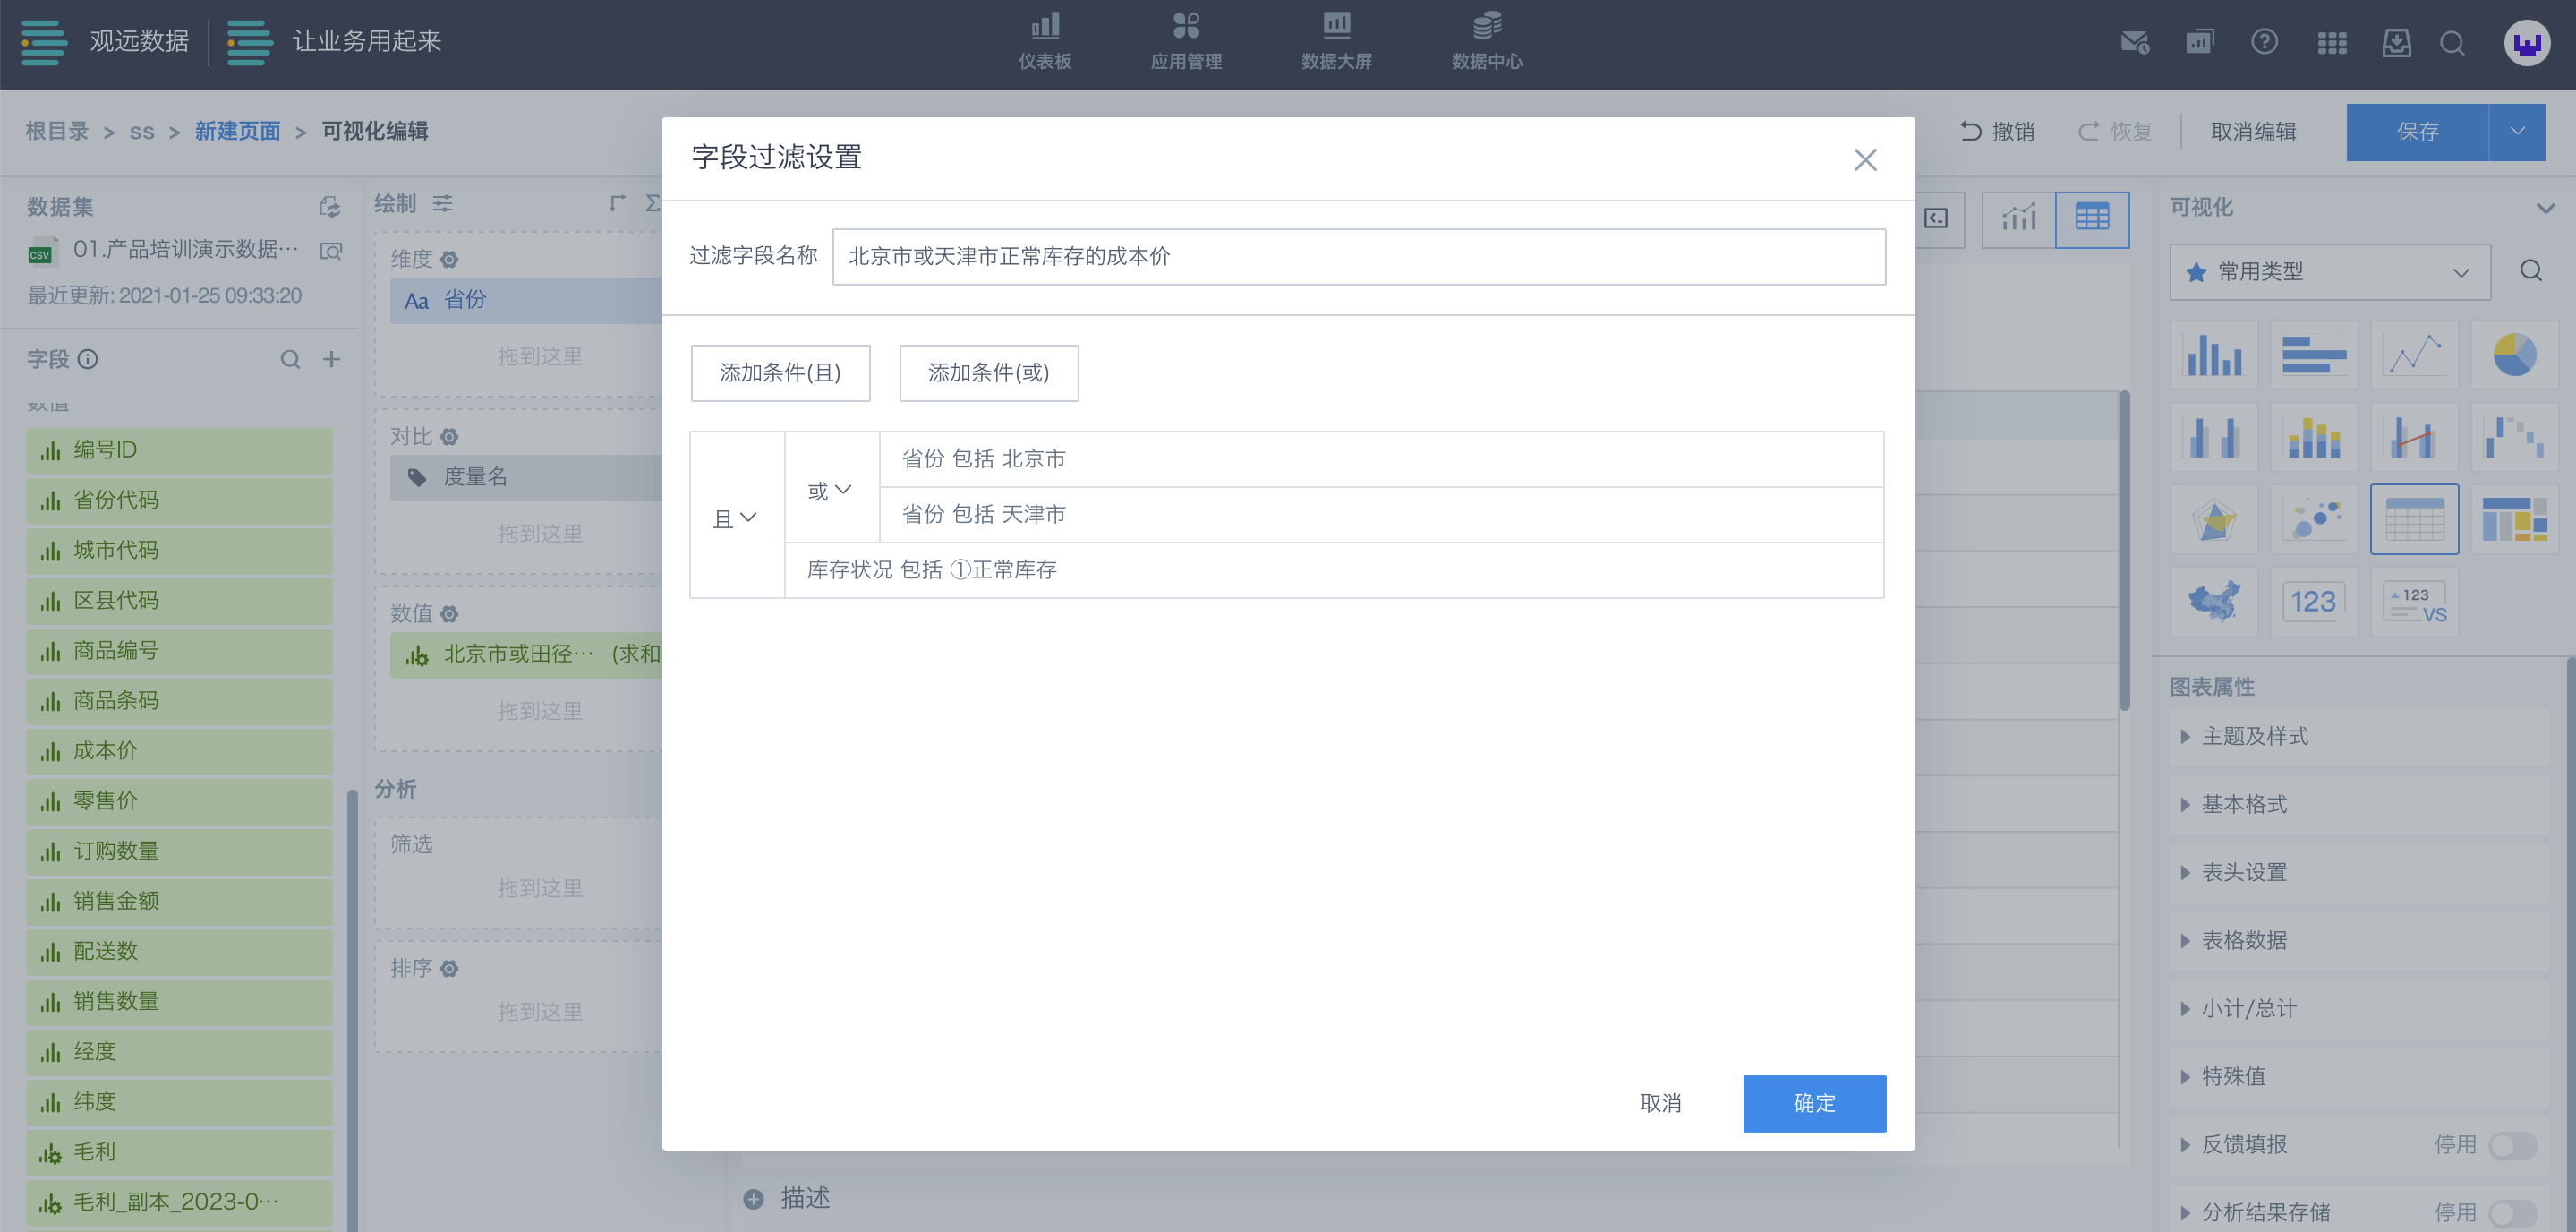This screenshot has height=1232, width=2576.
Task: Switch to table view toggle button
Action: pos(2091,218)
